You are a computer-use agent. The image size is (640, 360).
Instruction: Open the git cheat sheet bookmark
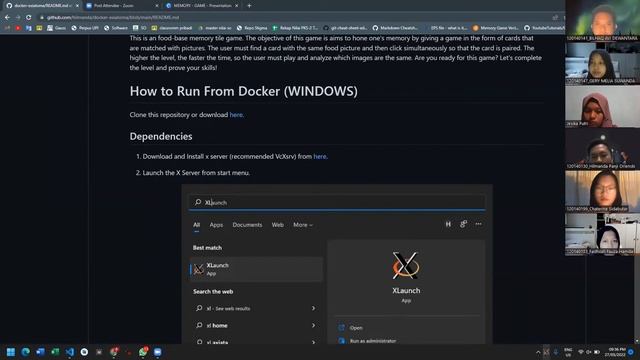[x=345, y=28]
